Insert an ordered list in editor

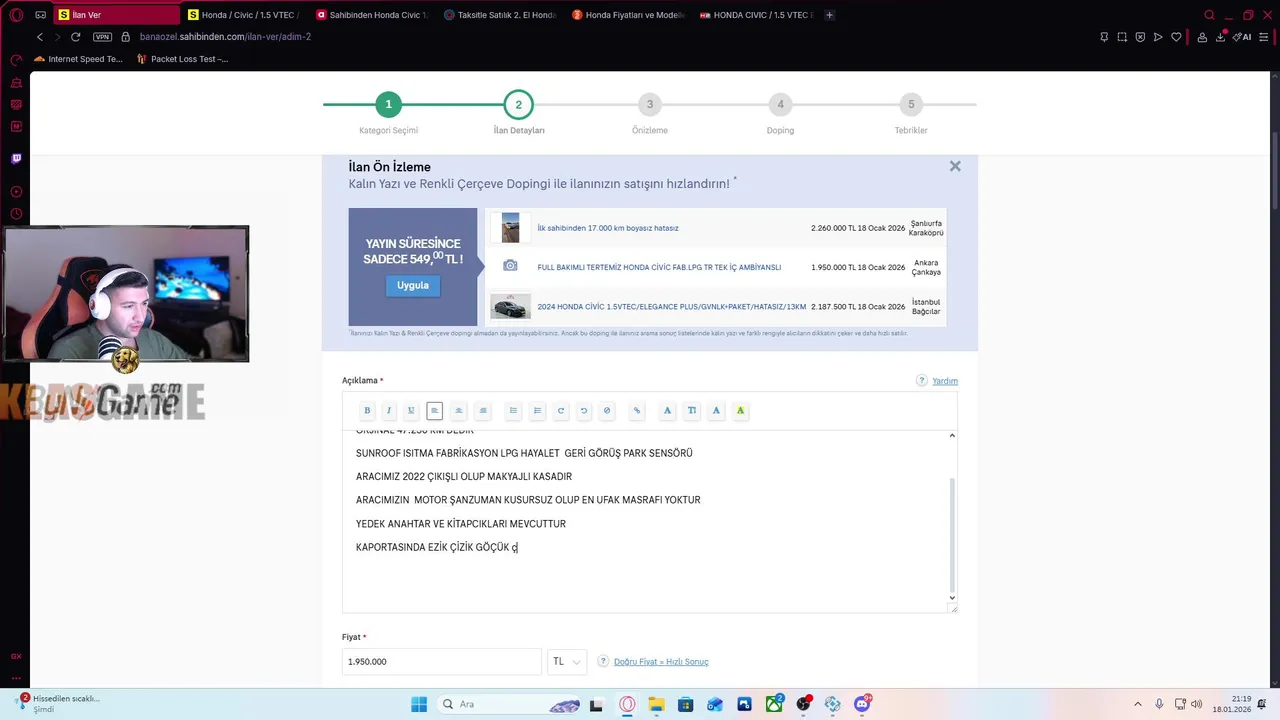537,411
